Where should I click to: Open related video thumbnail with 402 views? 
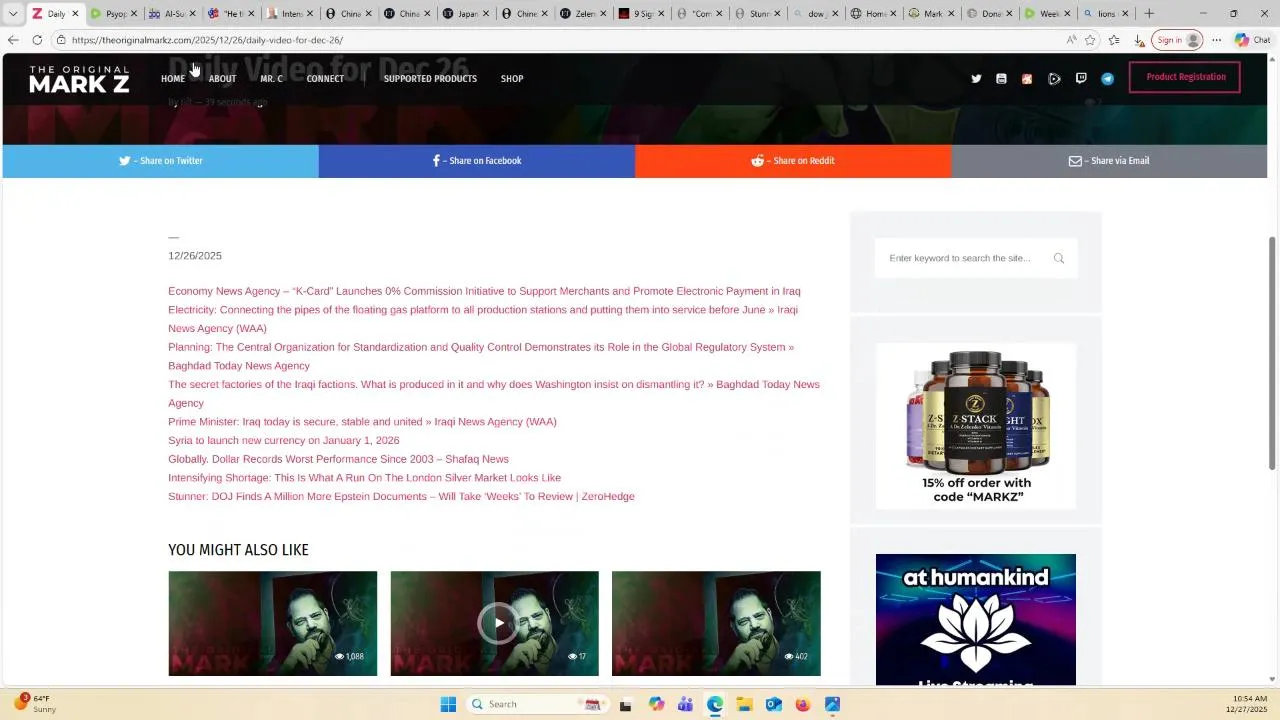coord(716,623)
